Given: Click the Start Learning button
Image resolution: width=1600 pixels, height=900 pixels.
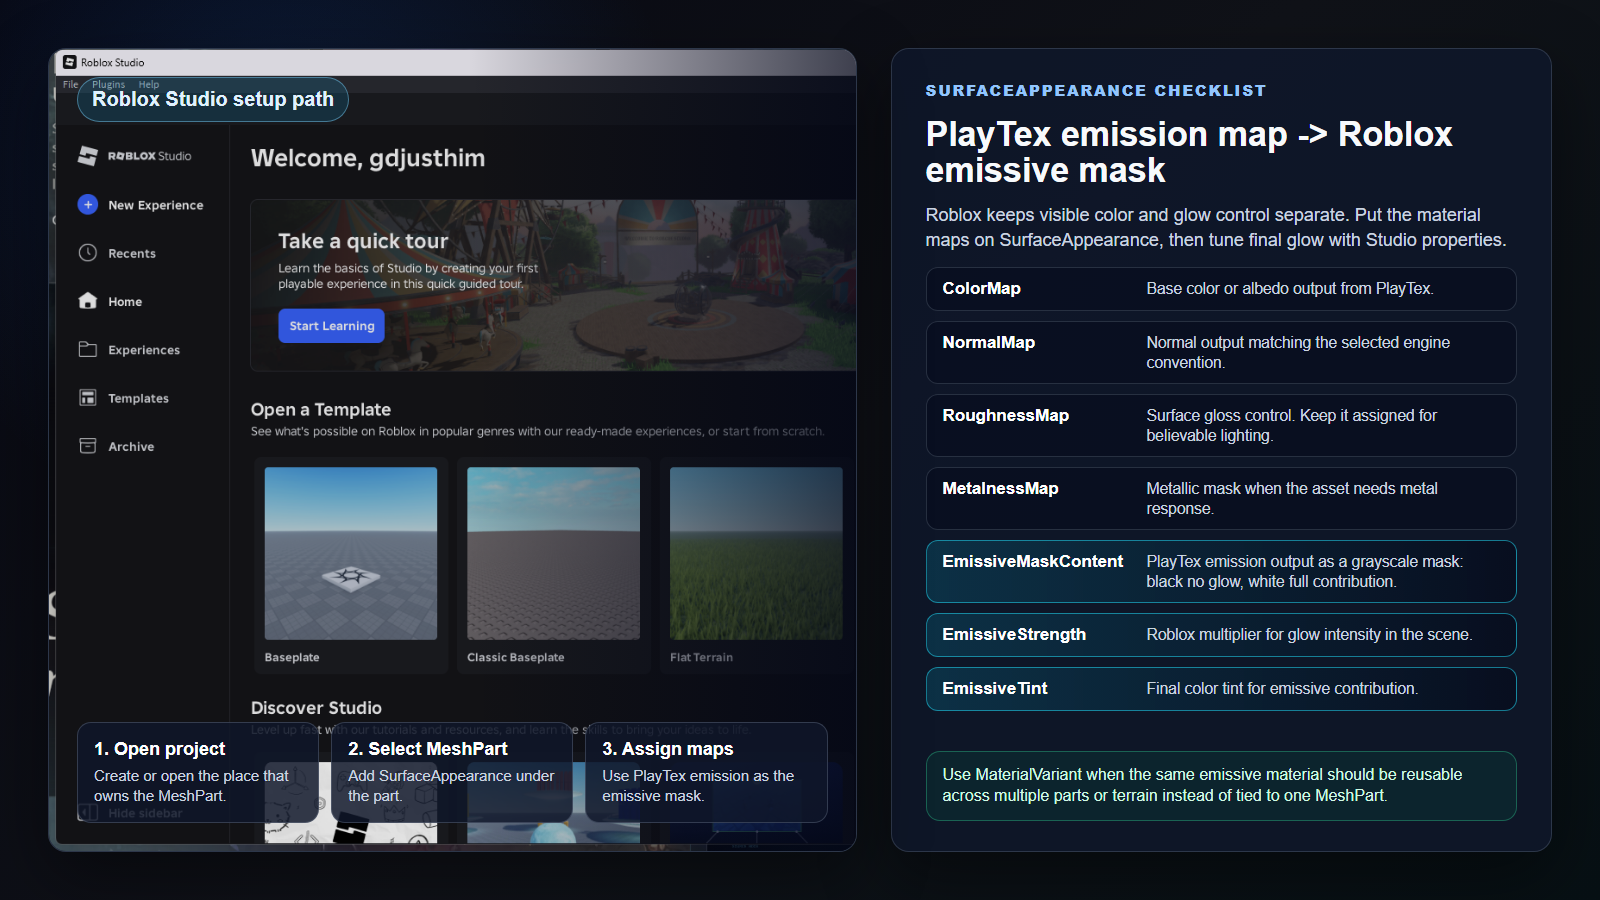Looking at the screenshot, I should (331, 326).
